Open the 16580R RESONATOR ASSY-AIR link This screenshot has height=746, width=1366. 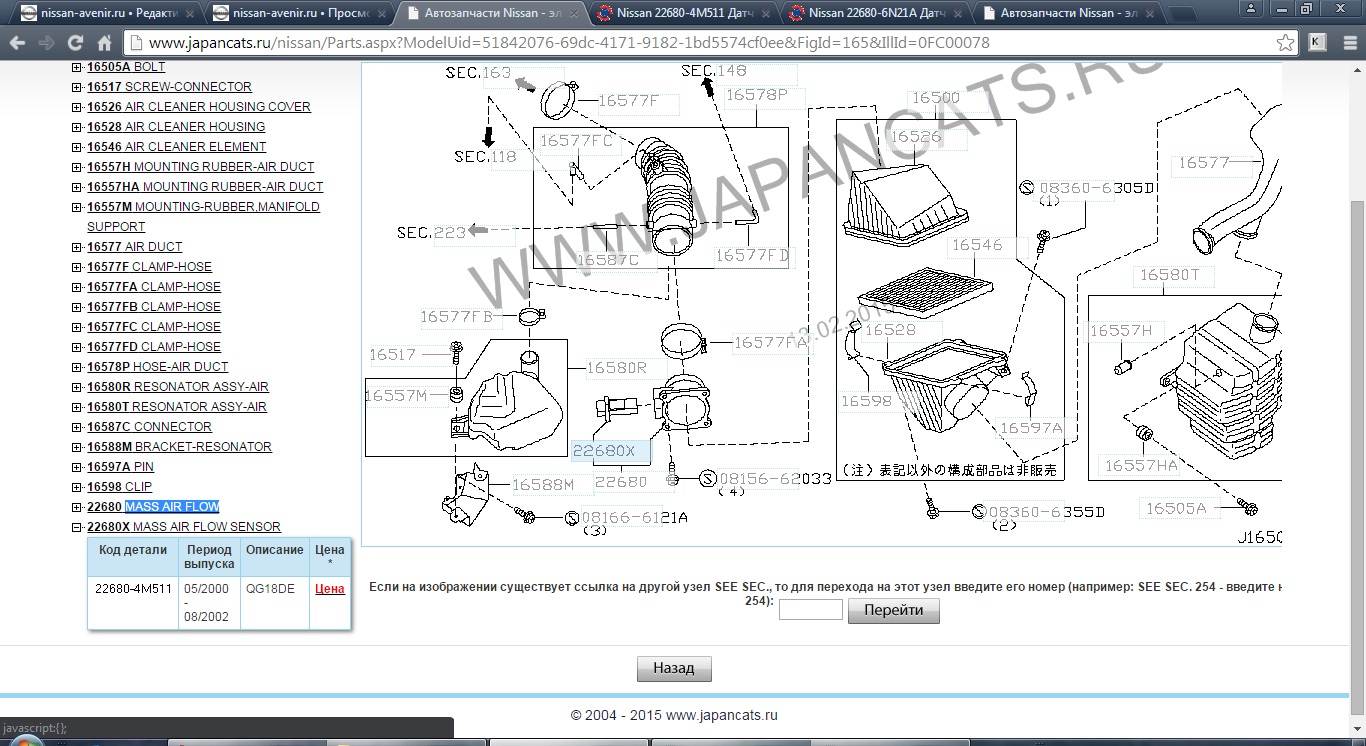pyautogui.click(x=178, y=387)
